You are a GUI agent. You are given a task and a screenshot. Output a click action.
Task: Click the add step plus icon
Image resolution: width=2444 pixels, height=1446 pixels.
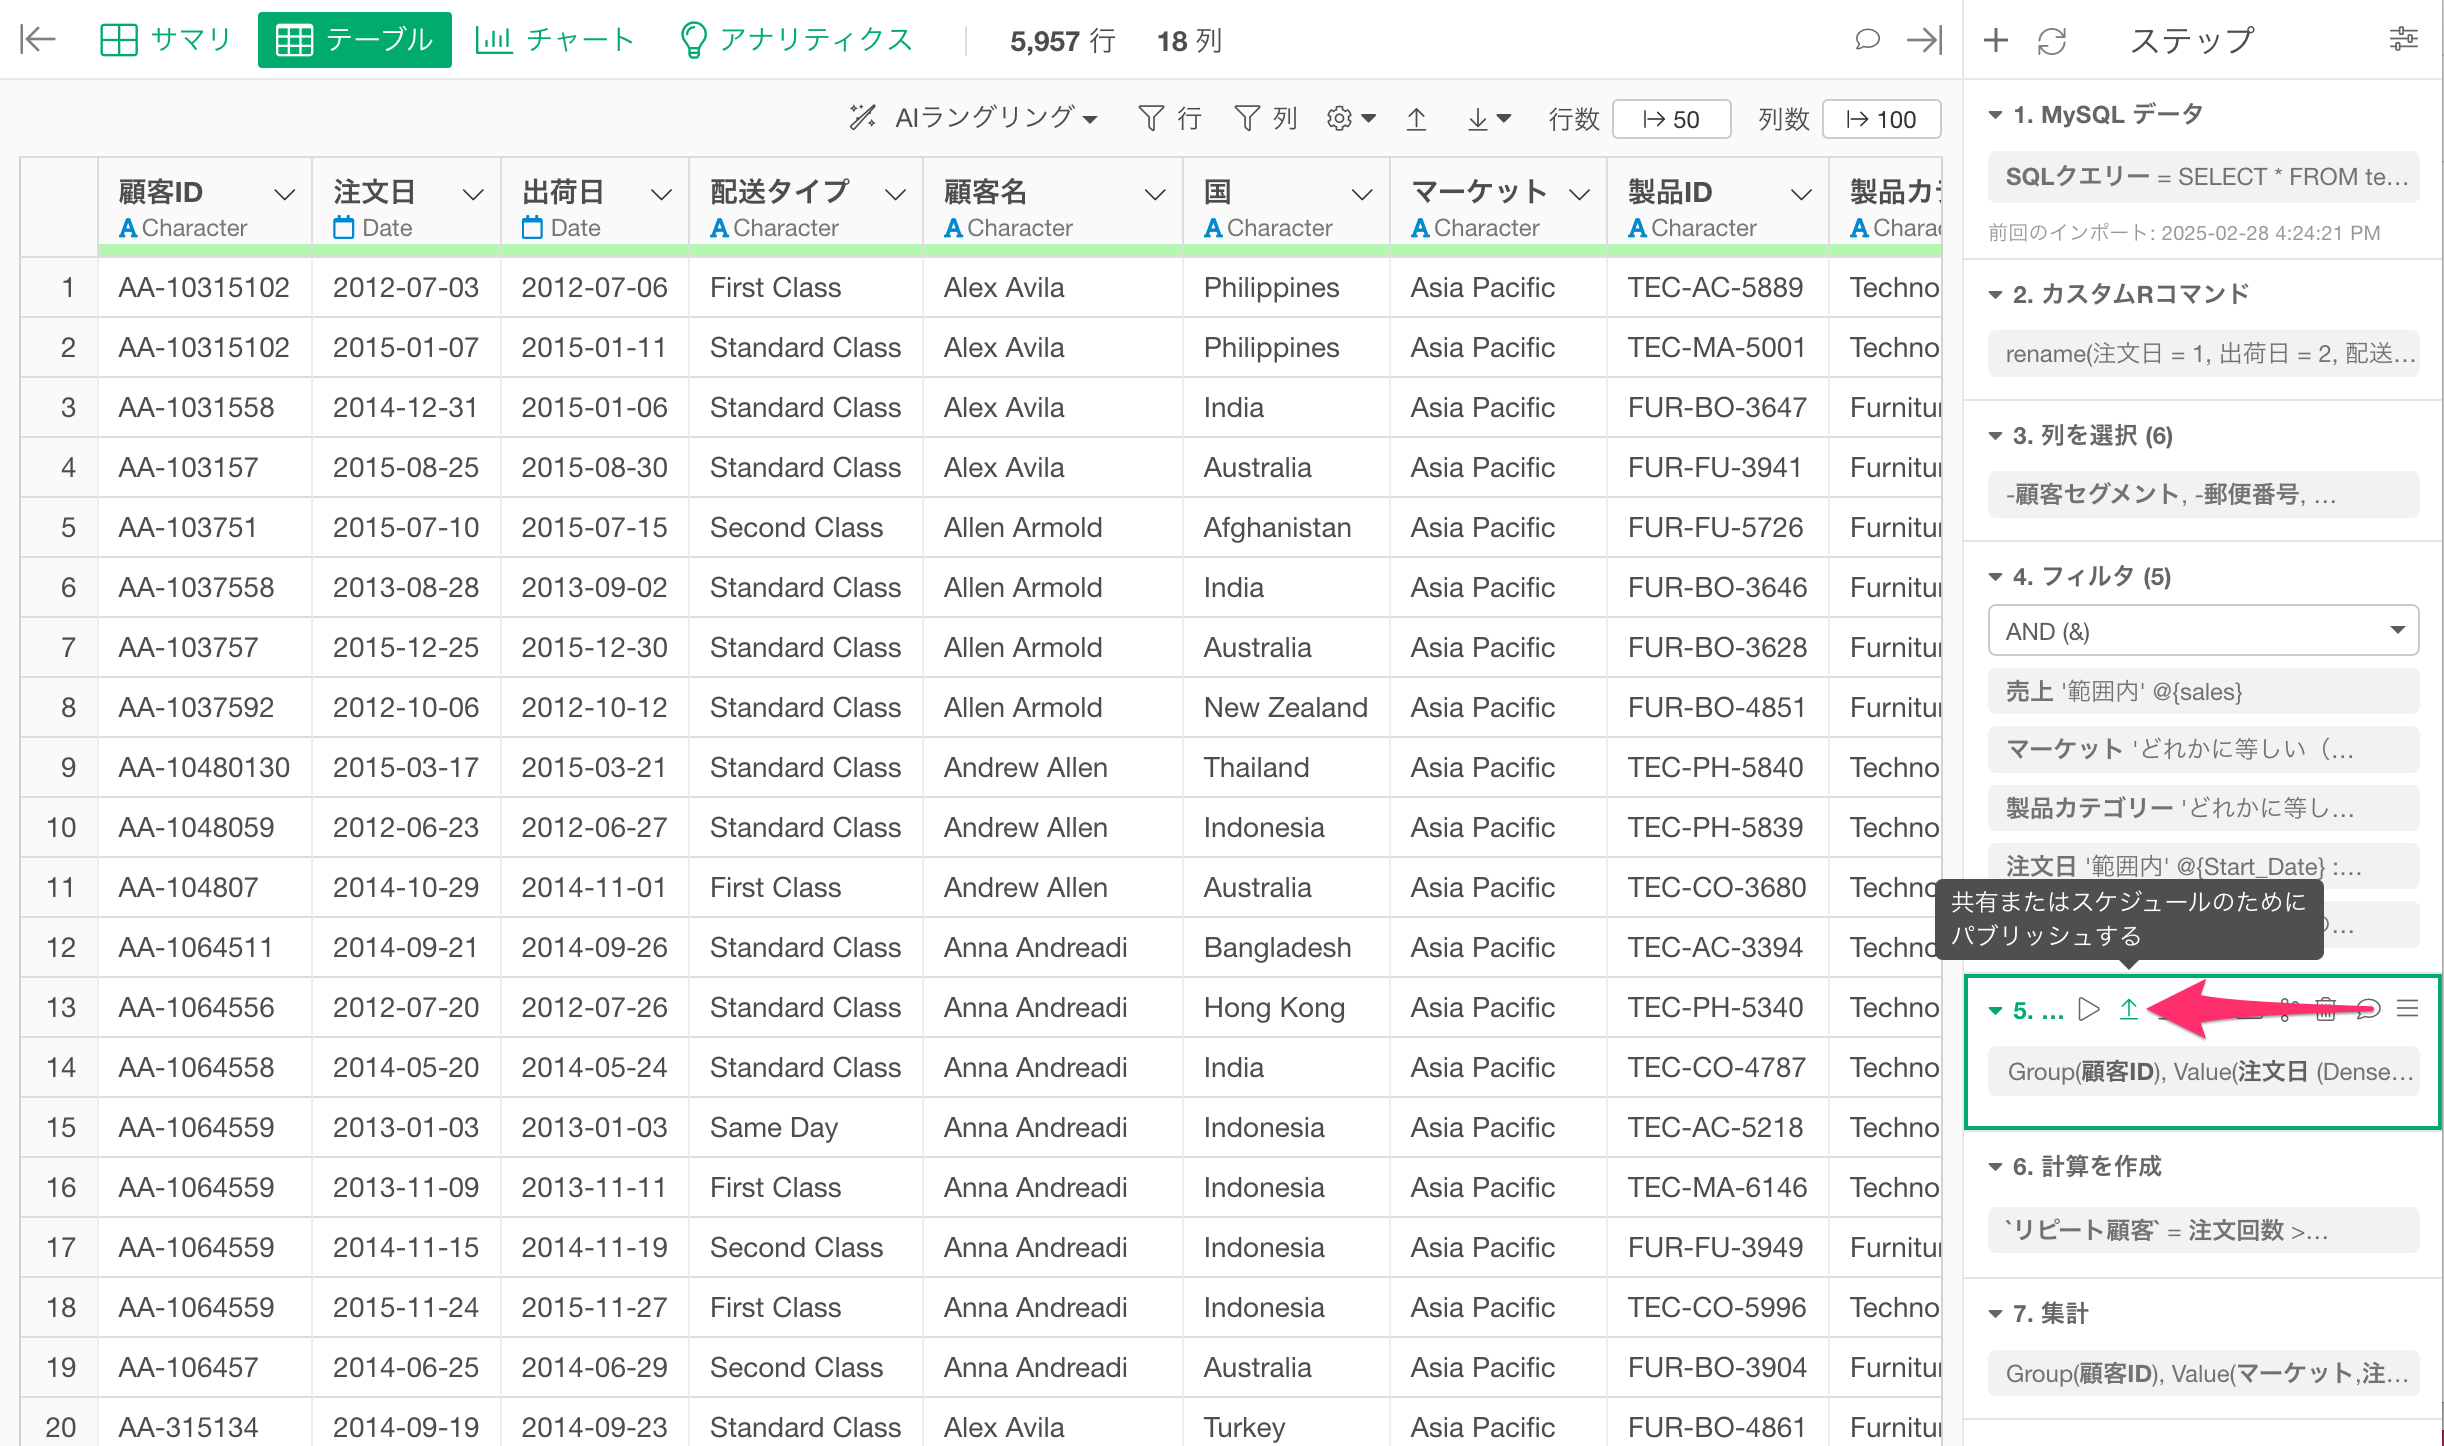tap(1995, 41)
